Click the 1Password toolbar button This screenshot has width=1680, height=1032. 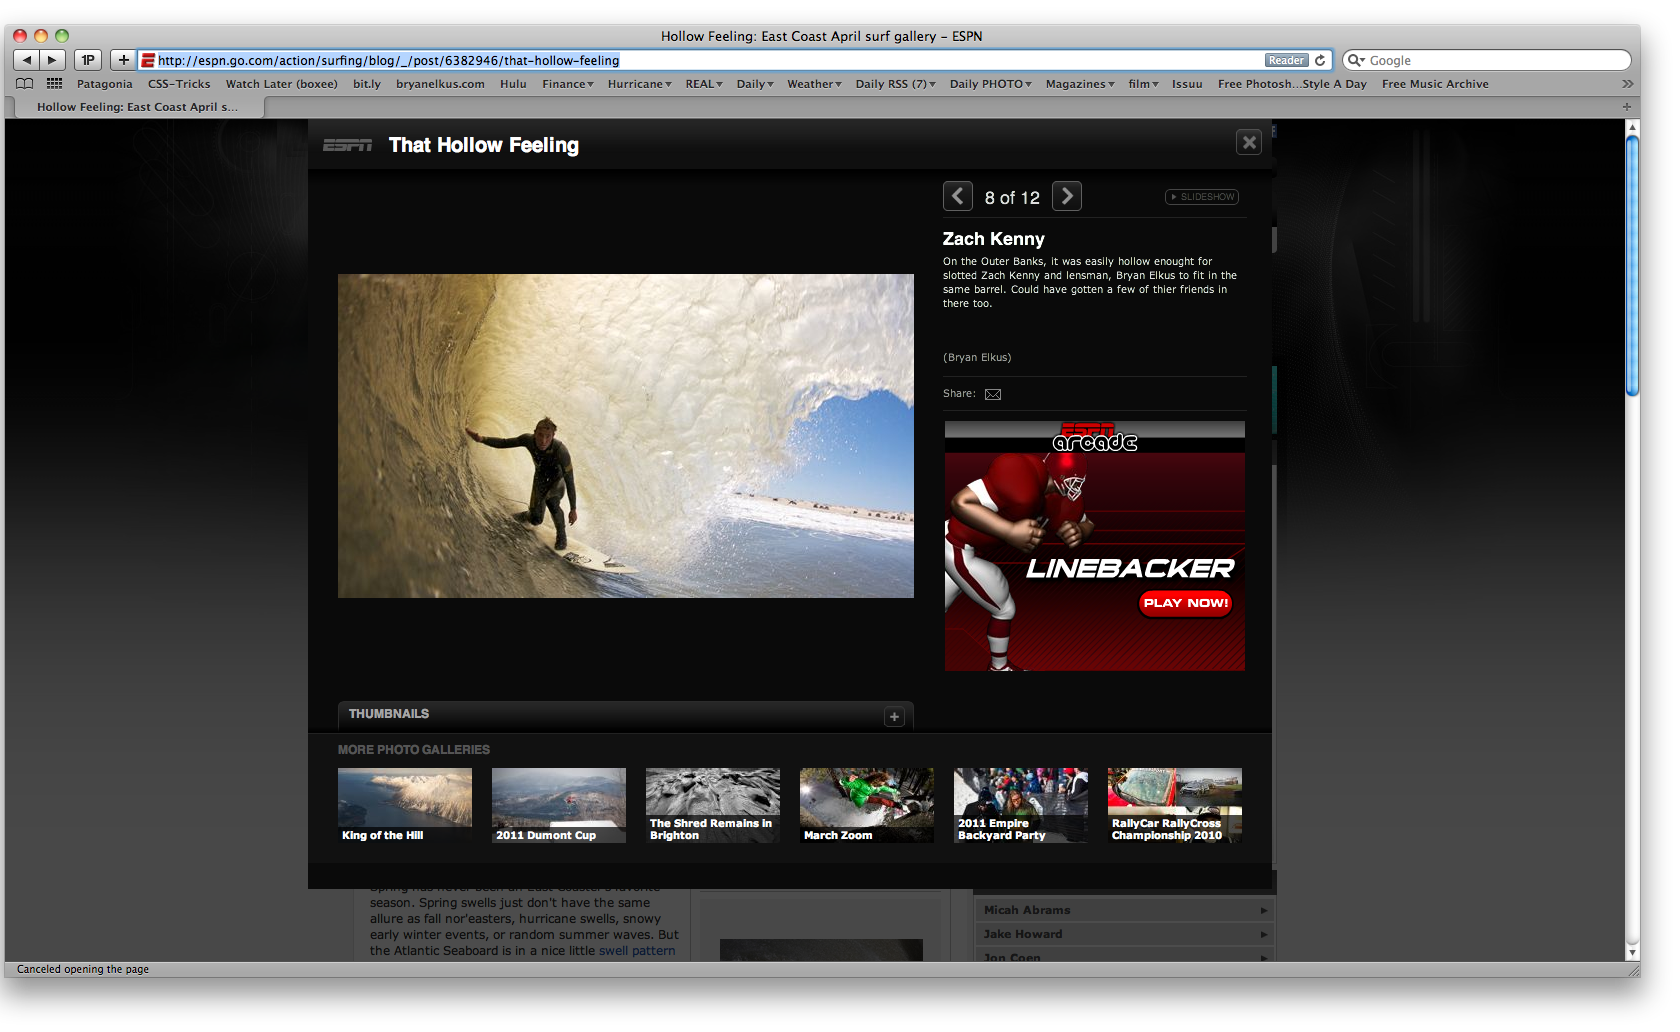pyautogui.click(x=88, y=60)
